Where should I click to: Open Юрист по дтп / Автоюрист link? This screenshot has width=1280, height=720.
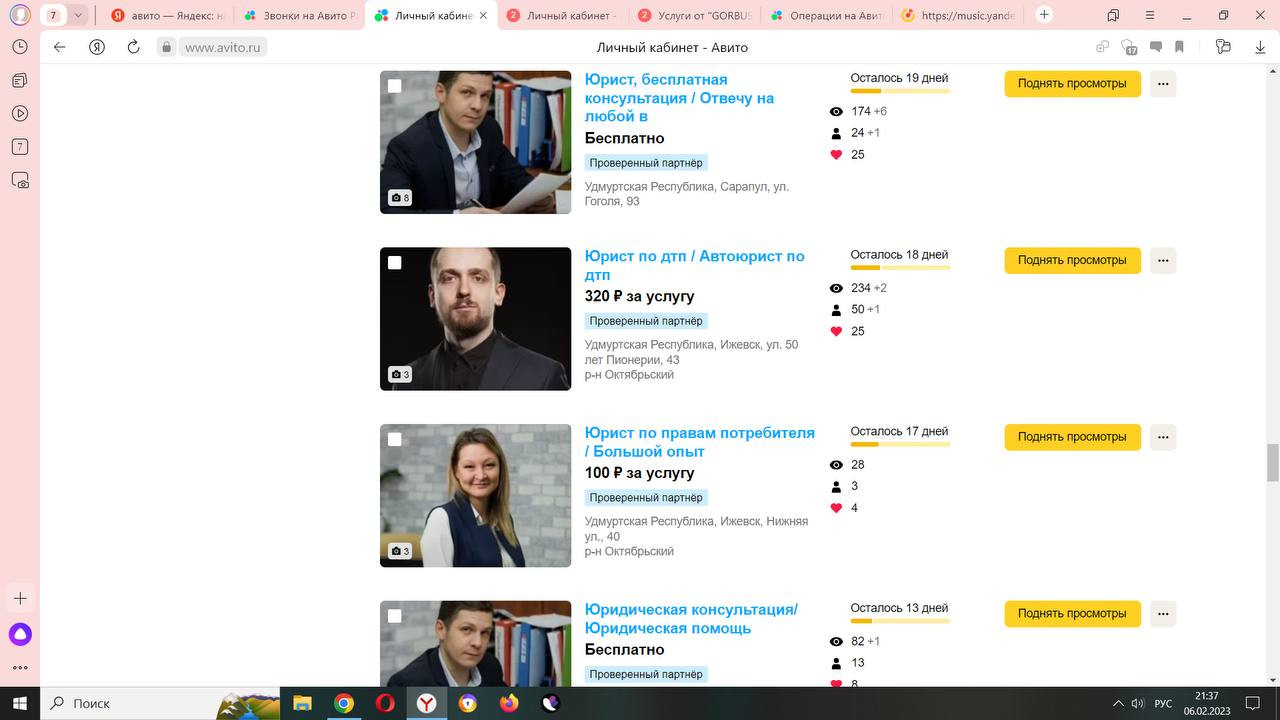(695, 266)
